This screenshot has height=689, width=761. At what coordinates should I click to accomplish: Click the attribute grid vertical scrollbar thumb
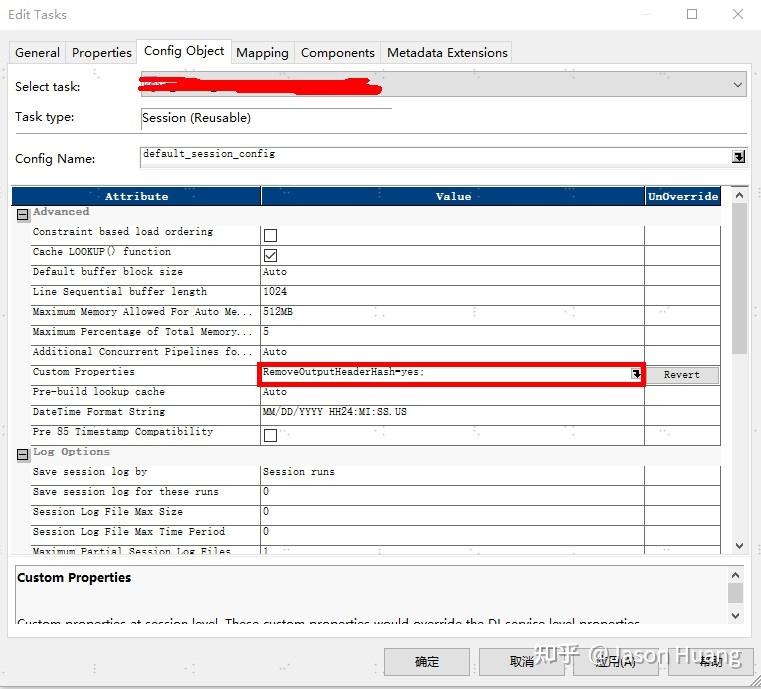[739, 279]
